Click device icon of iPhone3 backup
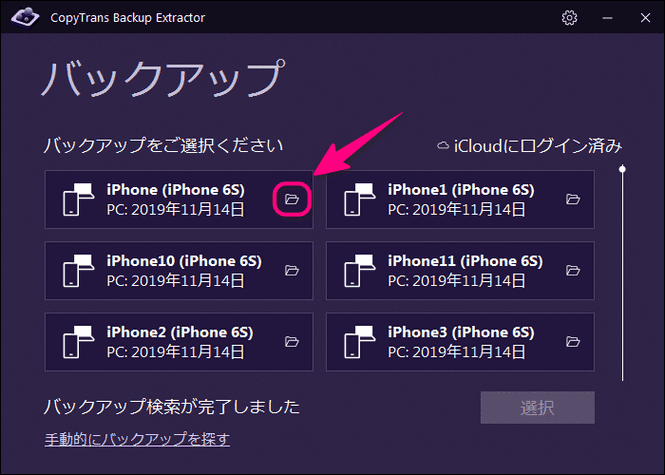665x475 pixels. coord(360,342)
